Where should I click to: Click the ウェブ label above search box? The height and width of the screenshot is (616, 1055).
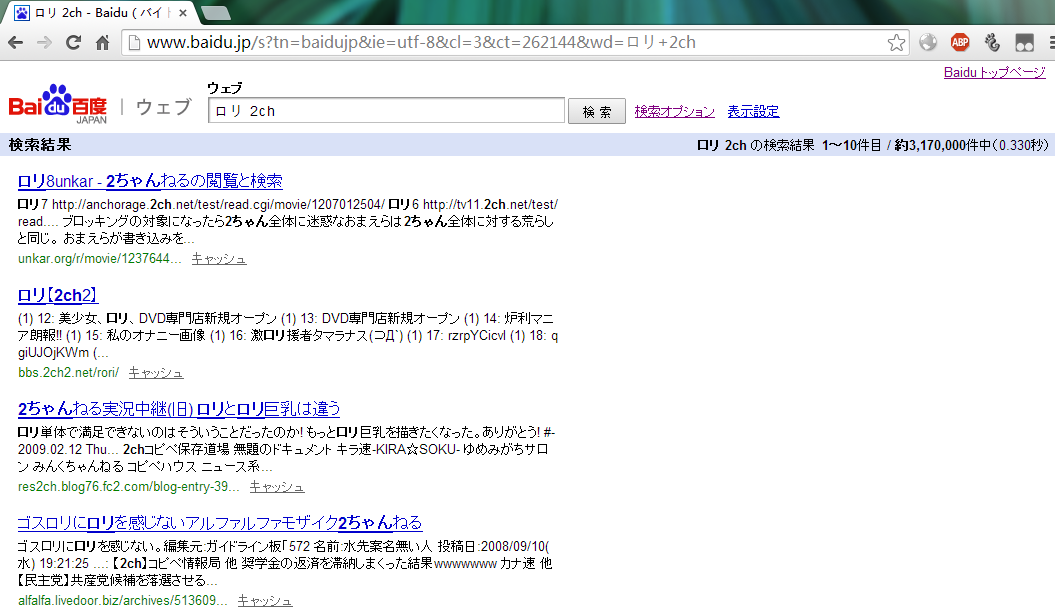tap(225, 88)
